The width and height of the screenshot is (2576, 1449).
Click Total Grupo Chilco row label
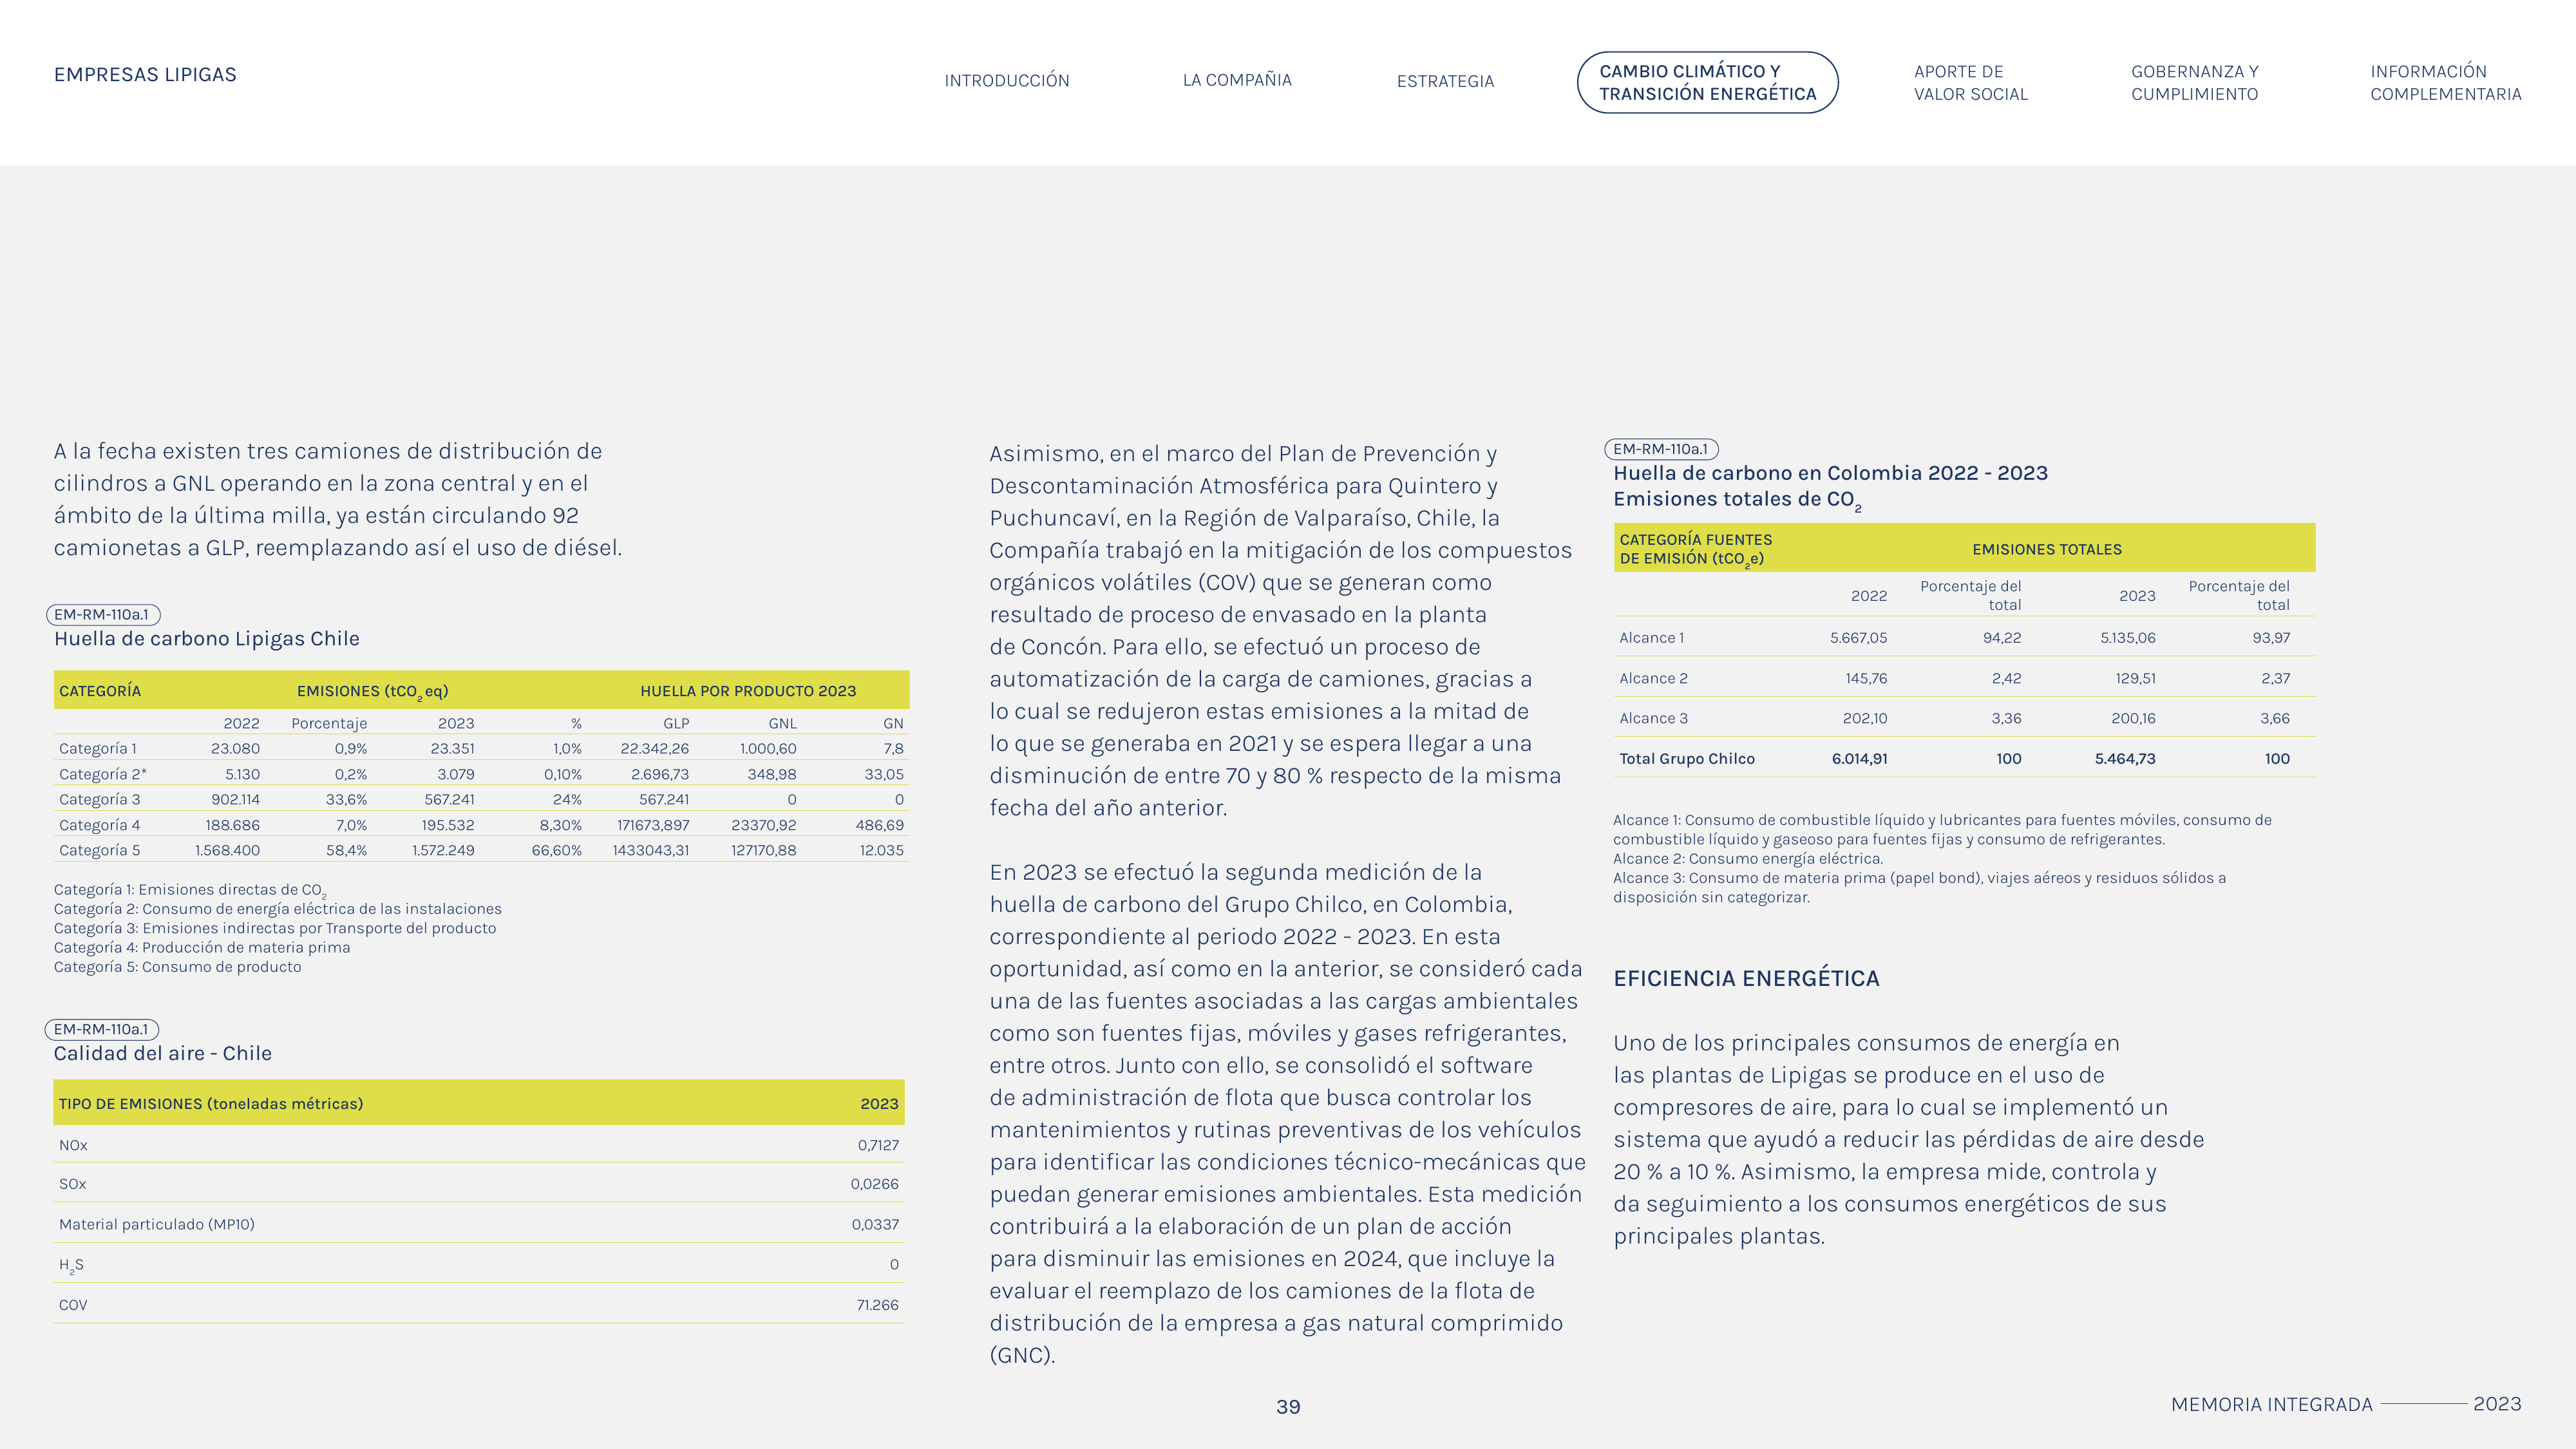point(1686,759)
